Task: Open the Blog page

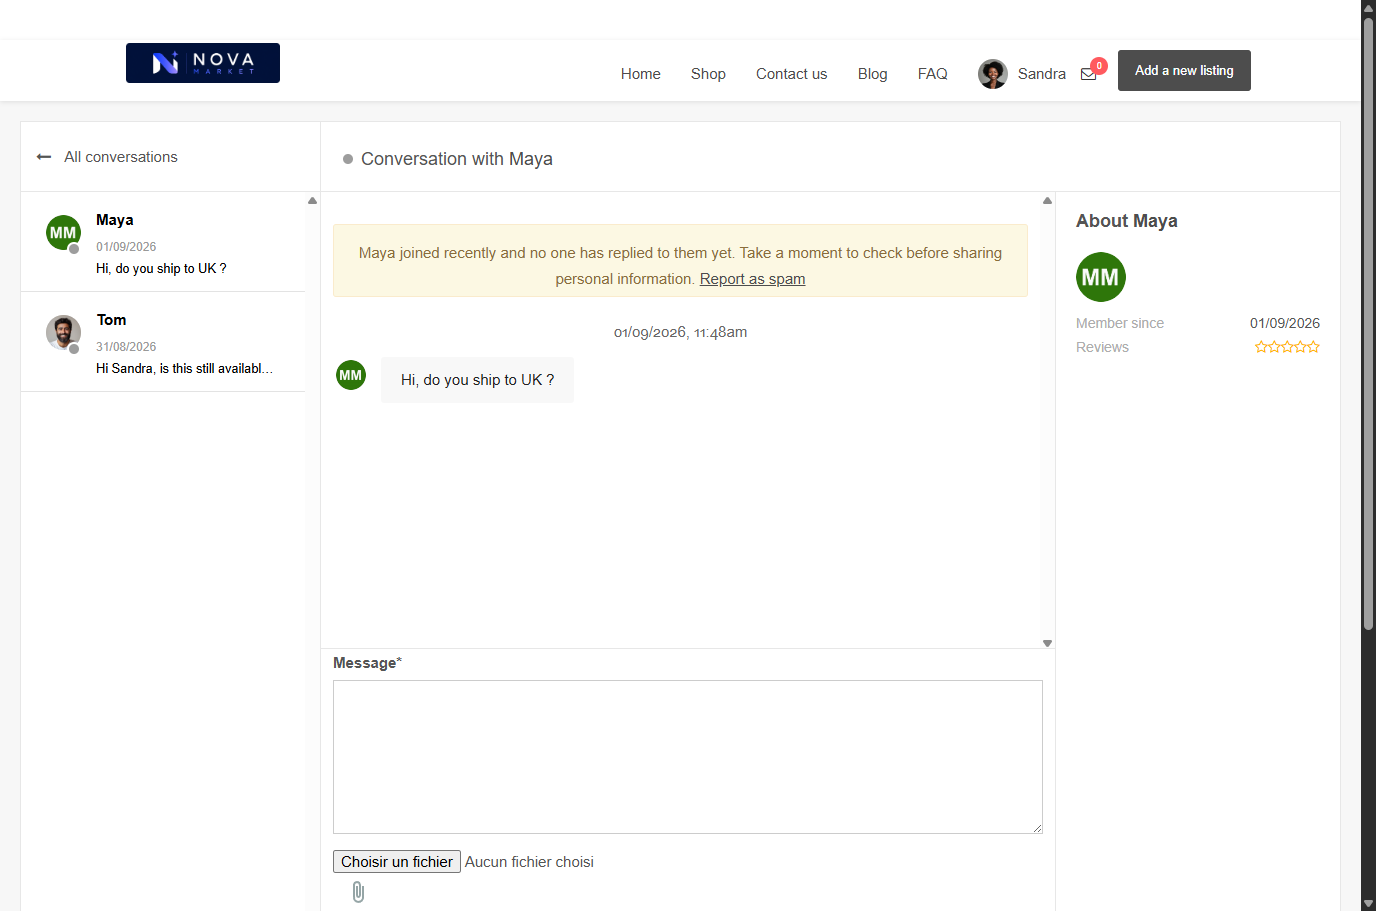Action: pos(873,74)
